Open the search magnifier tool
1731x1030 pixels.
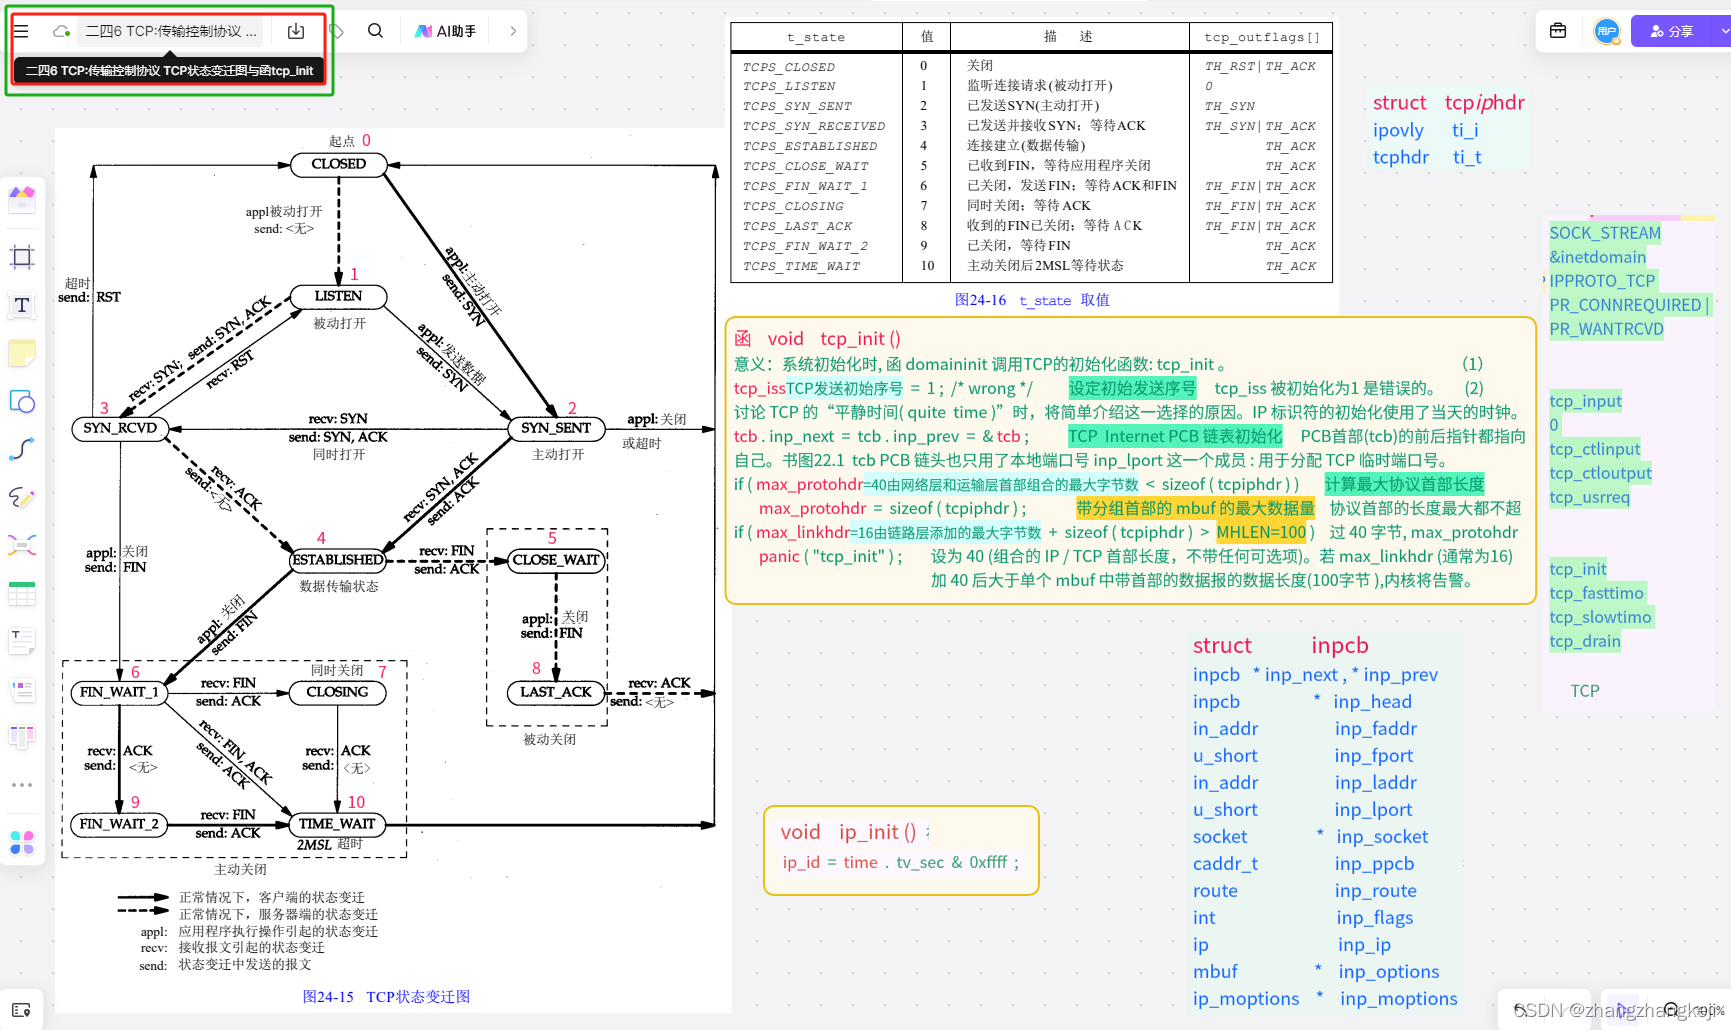coord(375,31)
